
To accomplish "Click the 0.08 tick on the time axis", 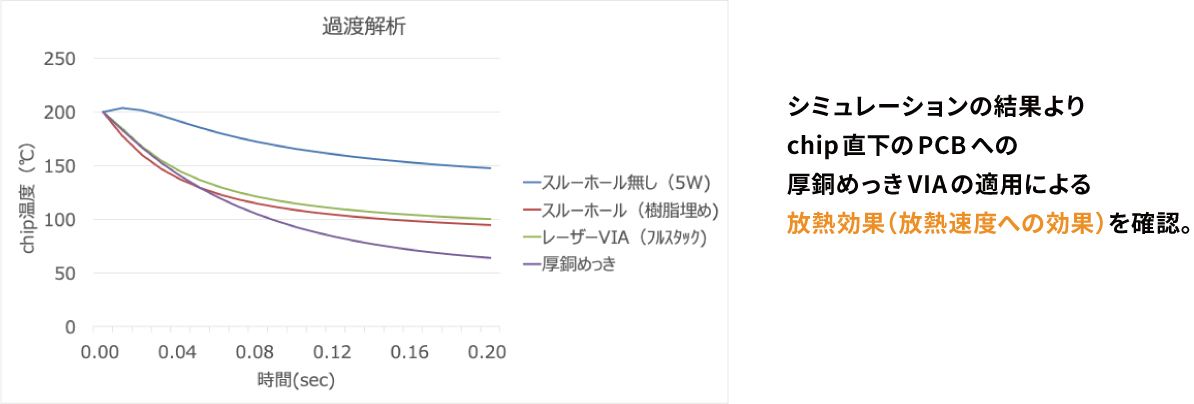I will tap(255, 352).
